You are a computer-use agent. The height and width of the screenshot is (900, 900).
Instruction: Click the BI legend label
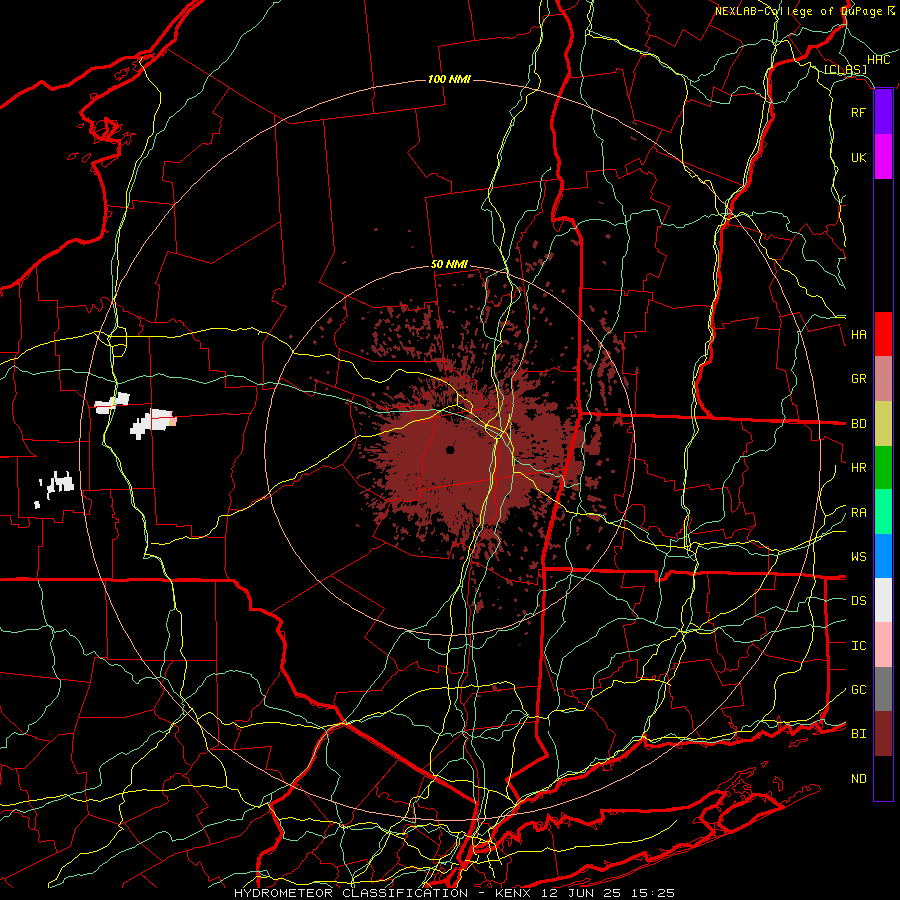point(859,734)
